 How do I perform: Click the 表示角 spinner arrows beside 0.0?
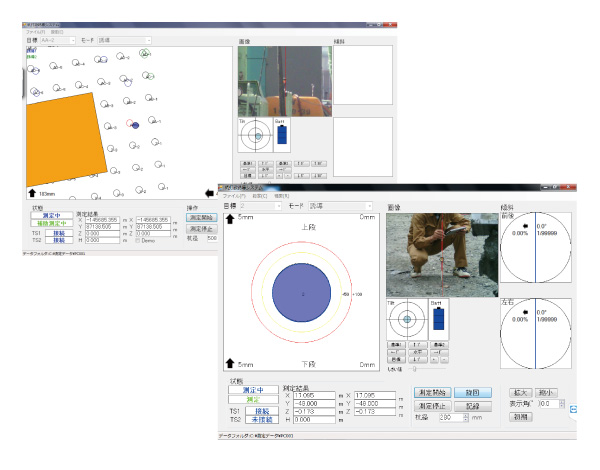tap(562, 404)
